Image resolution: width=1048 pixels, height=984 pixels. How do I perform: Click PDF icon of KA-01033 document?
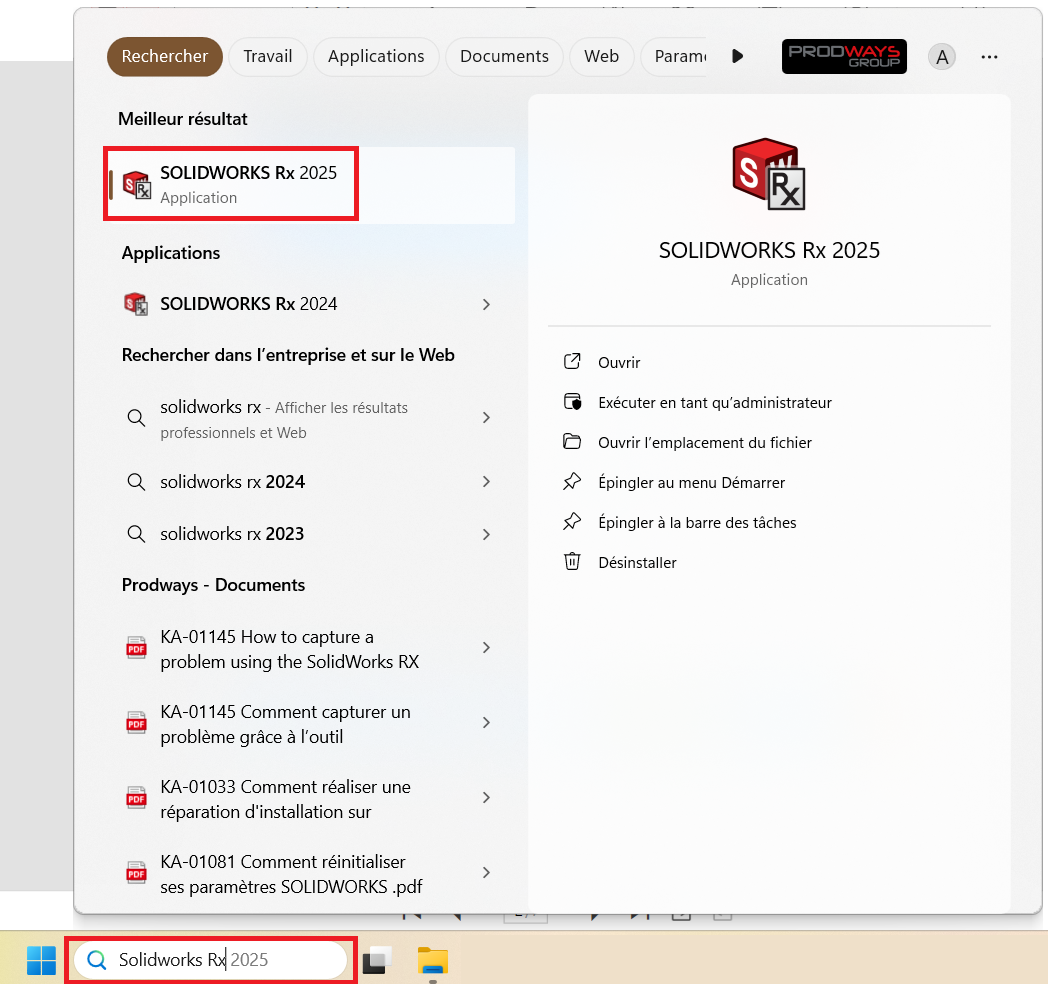(136, 797)
